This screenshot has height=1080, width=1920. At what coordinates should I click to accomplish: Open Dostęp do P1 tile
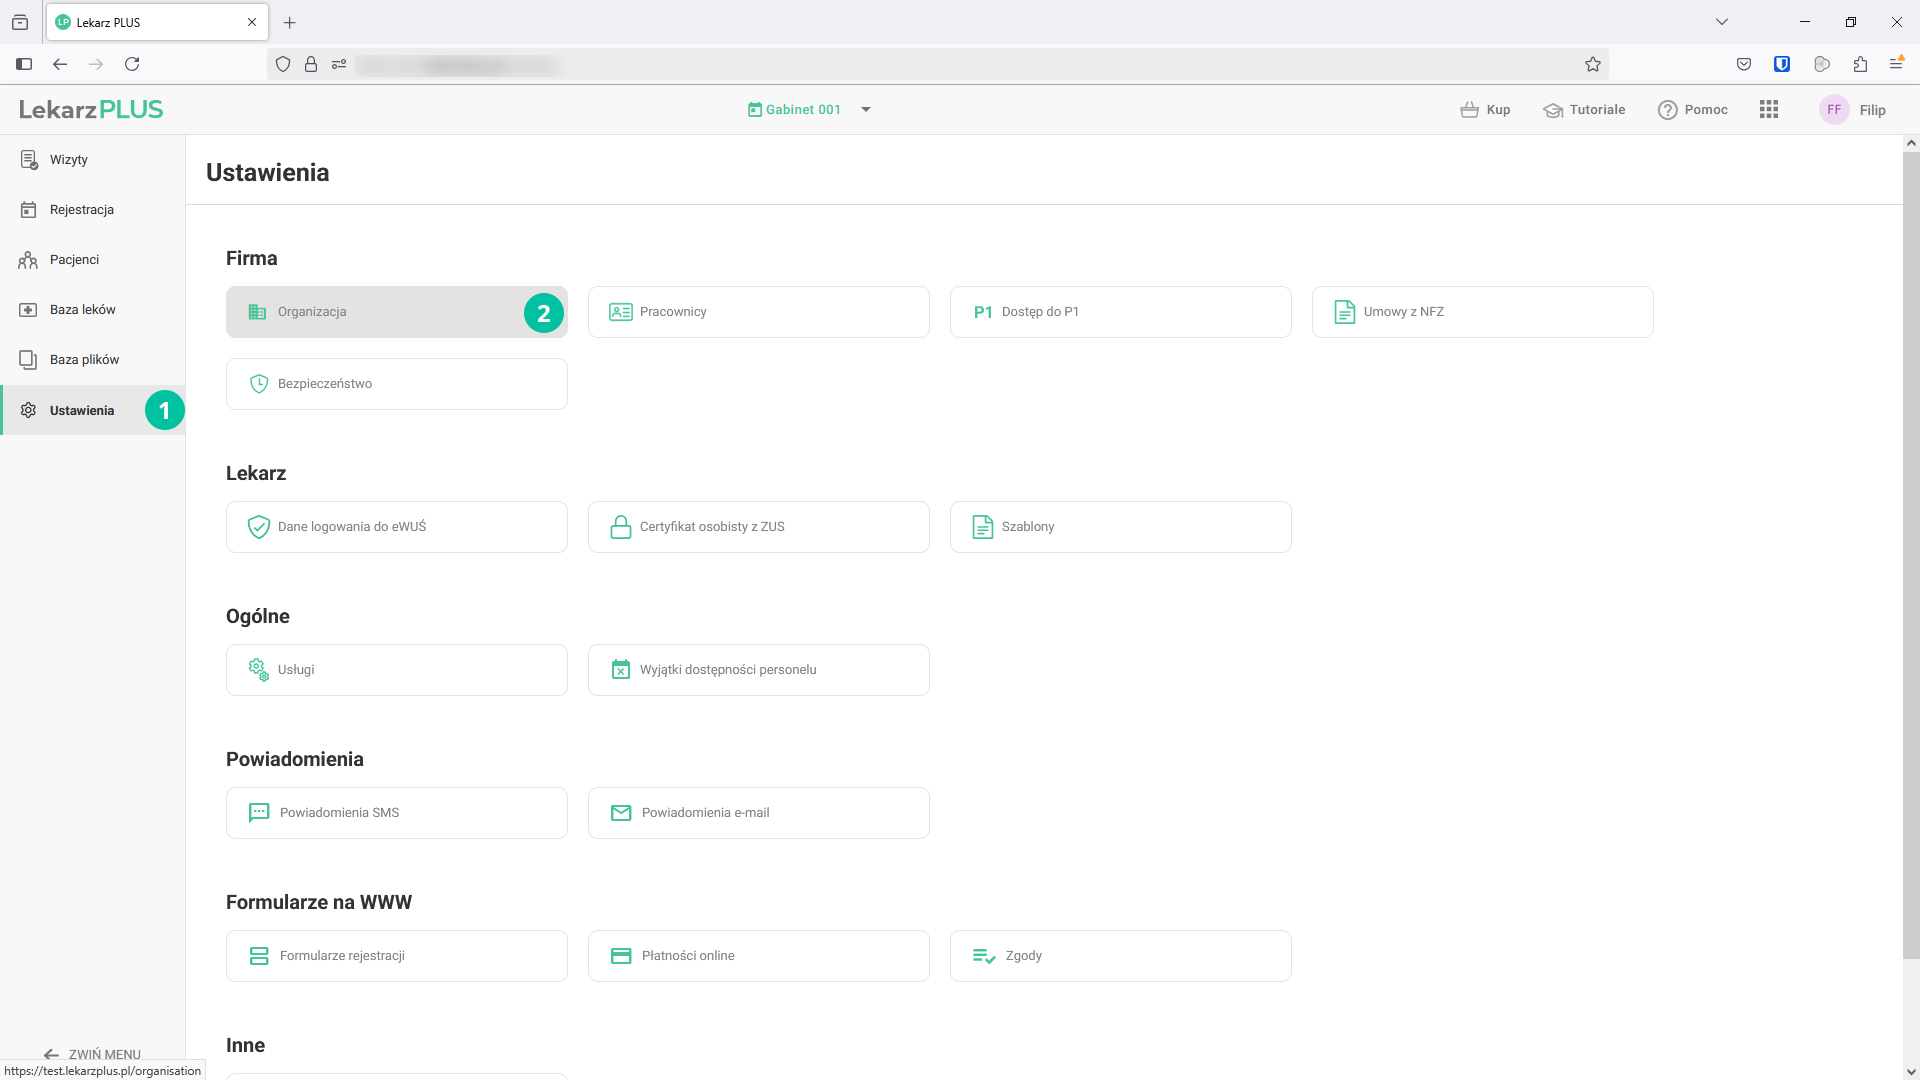tap(1120, 312)
